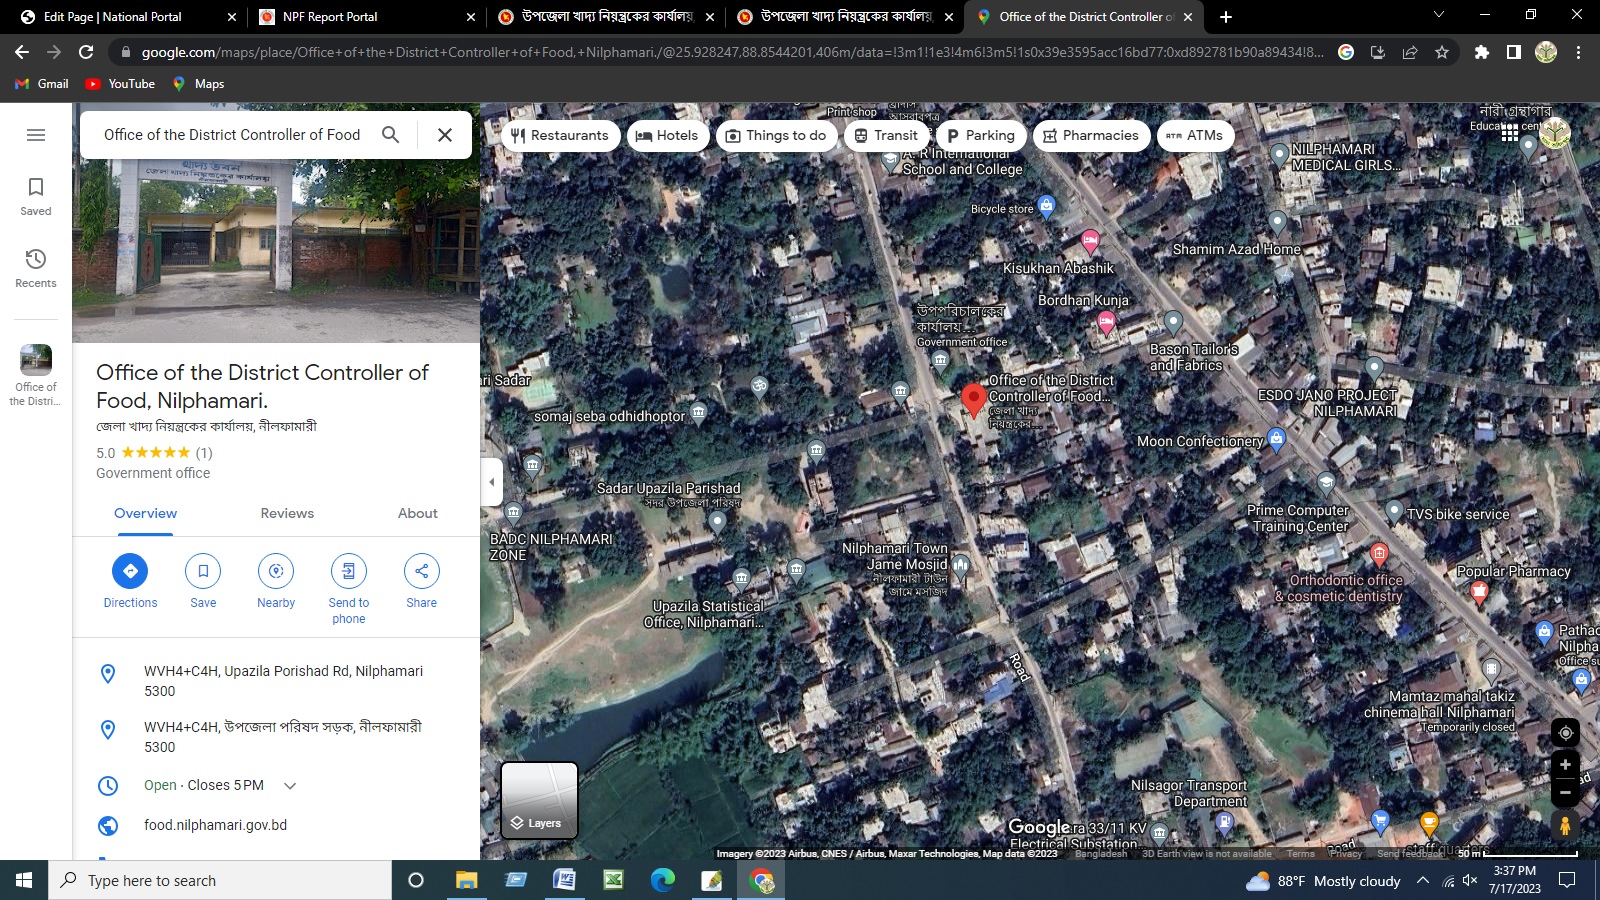This screenshot has width=1600, height=900.
Task: Click the Send to phone icon
Action: tap(348, 571)
